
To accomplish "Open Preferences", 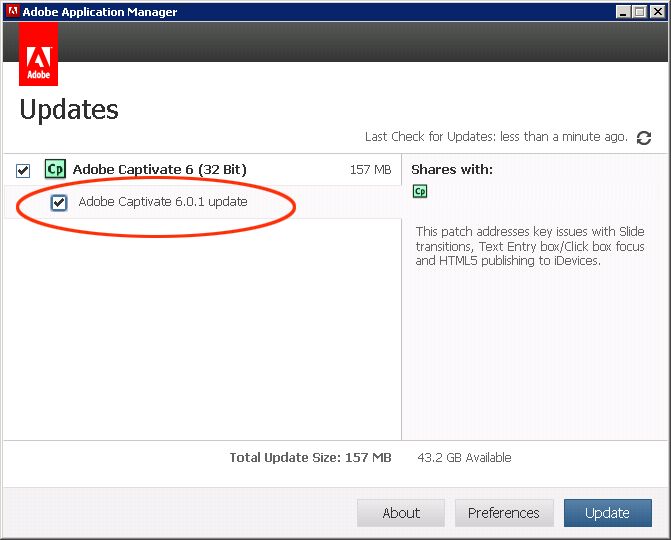I will (x=504, y=513).
